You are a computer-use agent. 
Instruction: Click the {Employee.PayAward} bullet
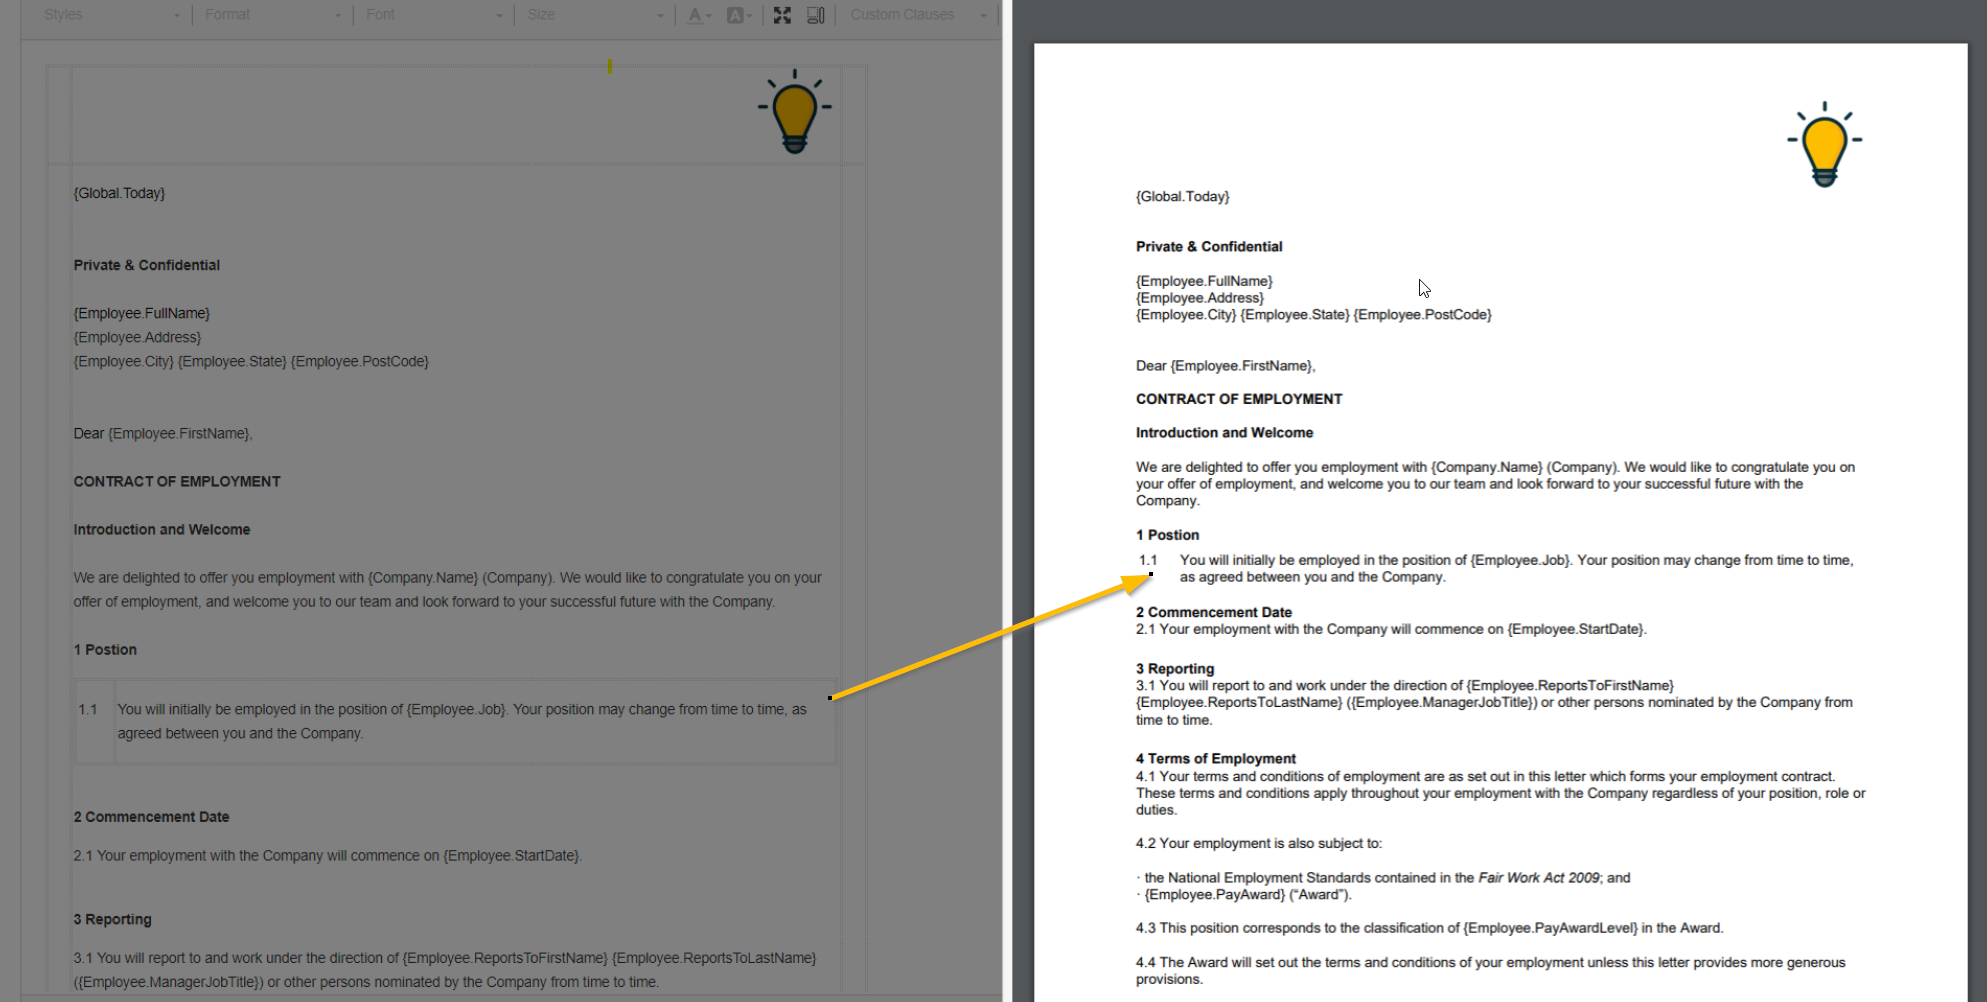pos(1243,895)
